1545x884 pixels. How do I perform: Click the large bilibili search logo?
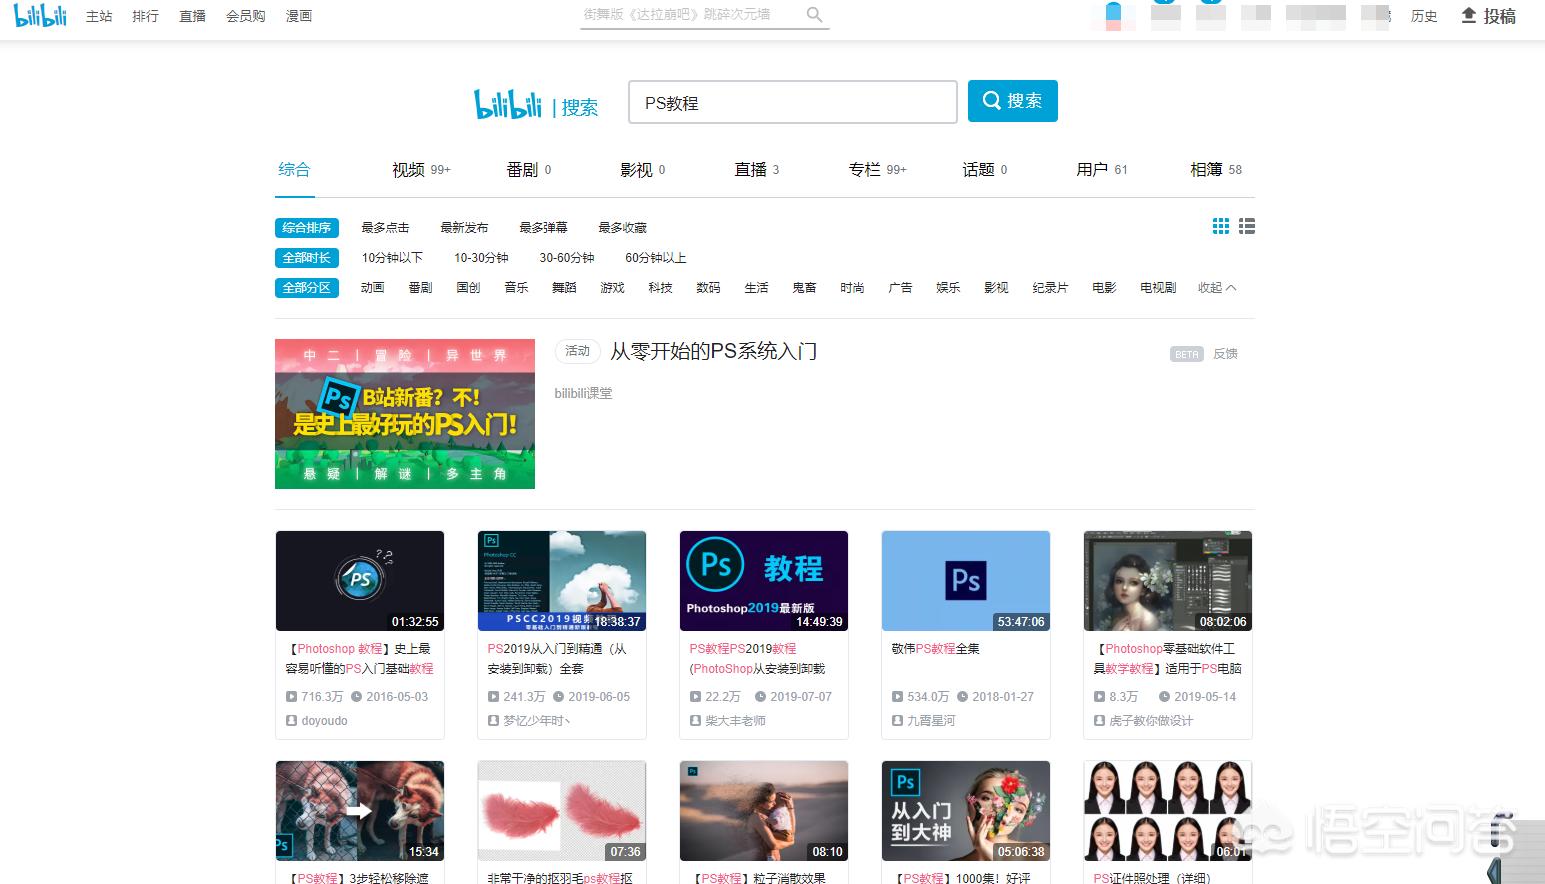pos(508,103)
